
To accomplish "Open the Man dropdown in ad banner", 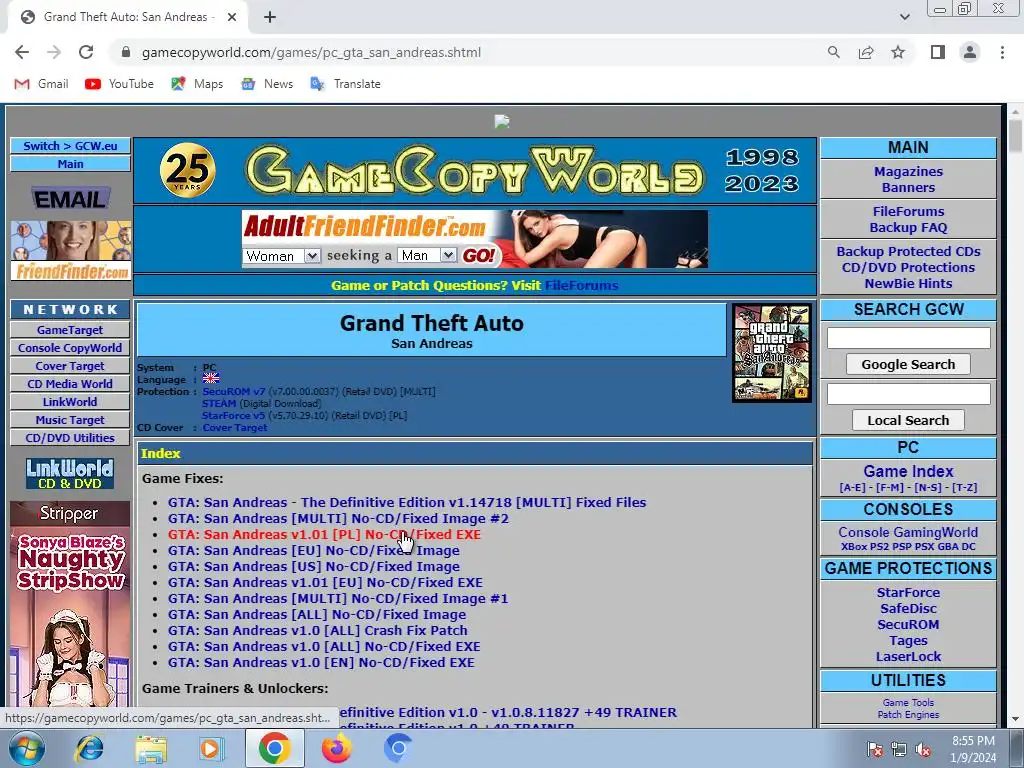I will tap(427, 255).
